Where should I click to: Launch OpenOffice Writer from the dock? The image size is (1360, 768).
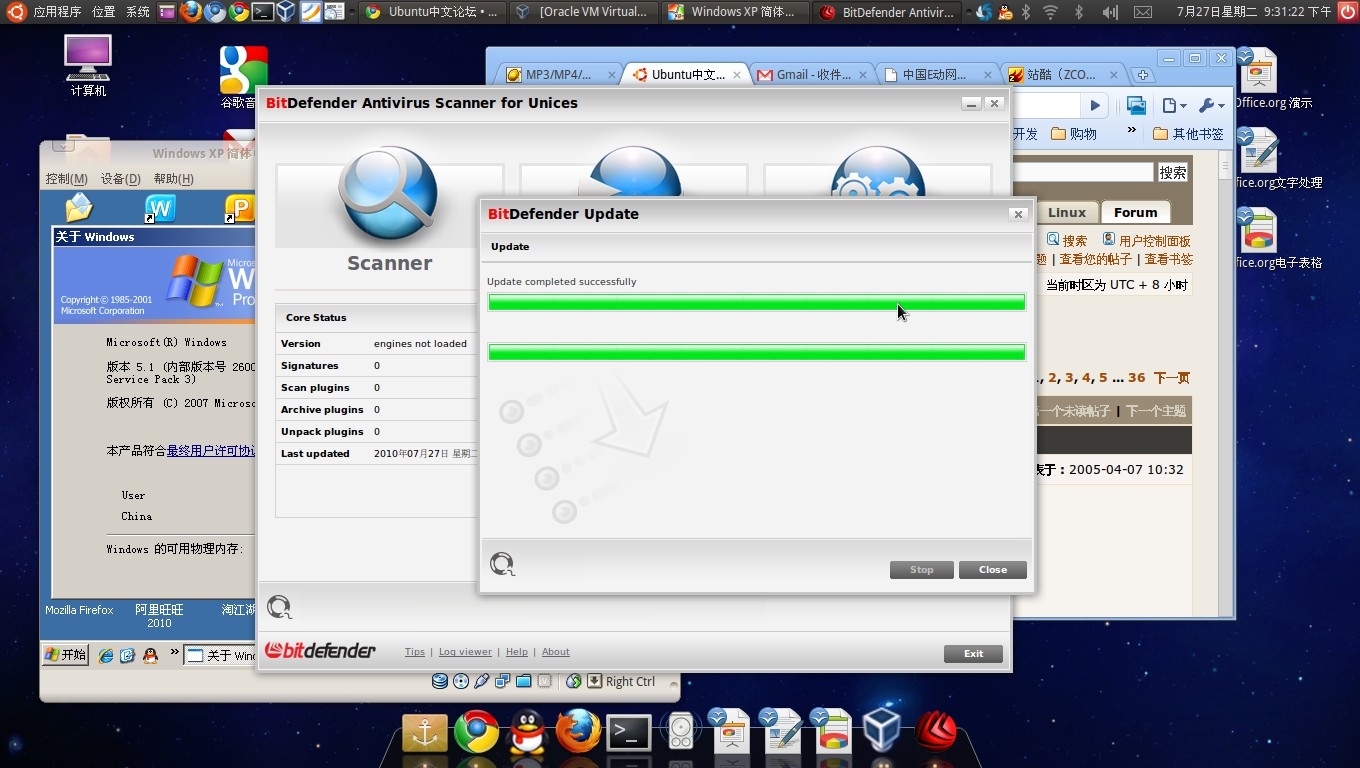point(781,731)
